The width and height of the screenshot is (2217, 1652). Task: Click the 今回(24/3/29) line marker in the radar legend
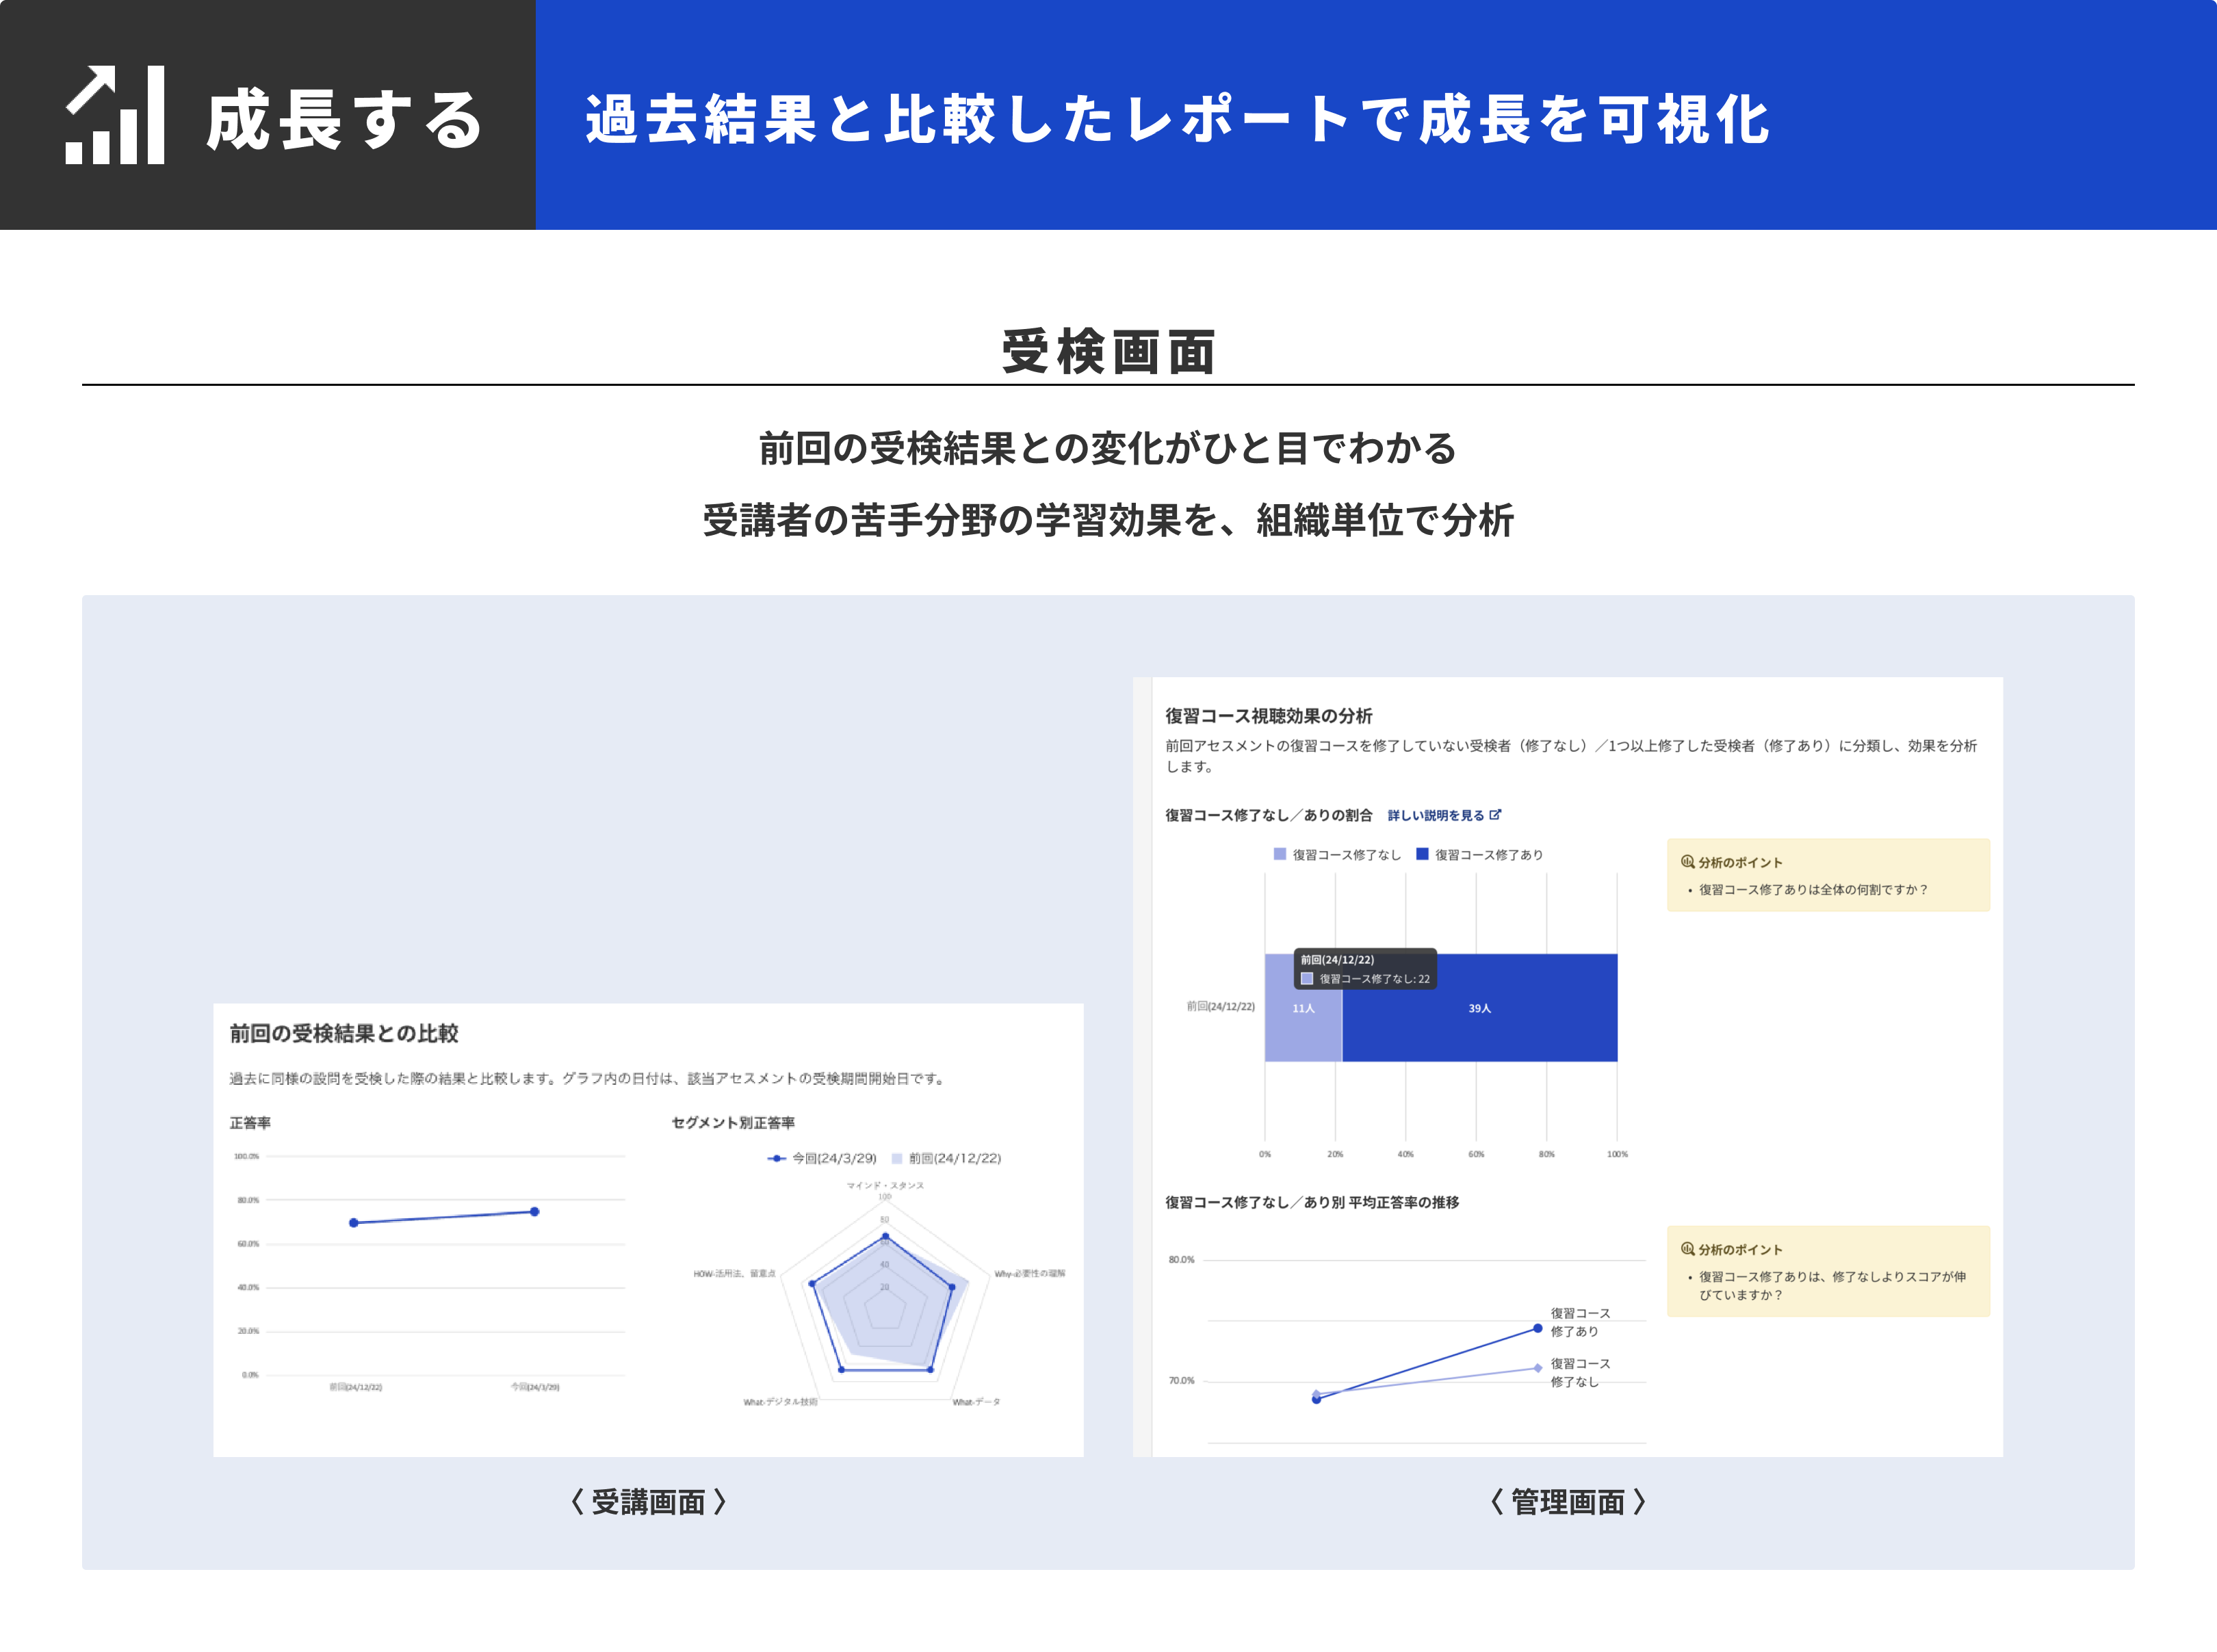point(777,1158)
